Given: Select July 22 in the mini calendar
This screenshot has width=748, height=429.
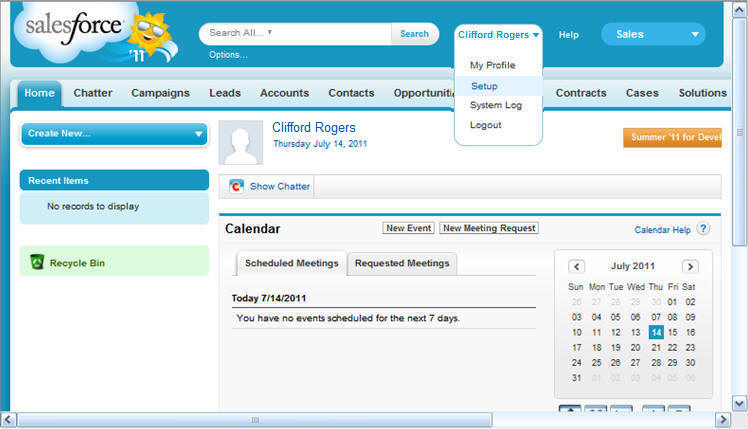Looking at the screenshot, I should pyautogui.click(x=672, y=347).
